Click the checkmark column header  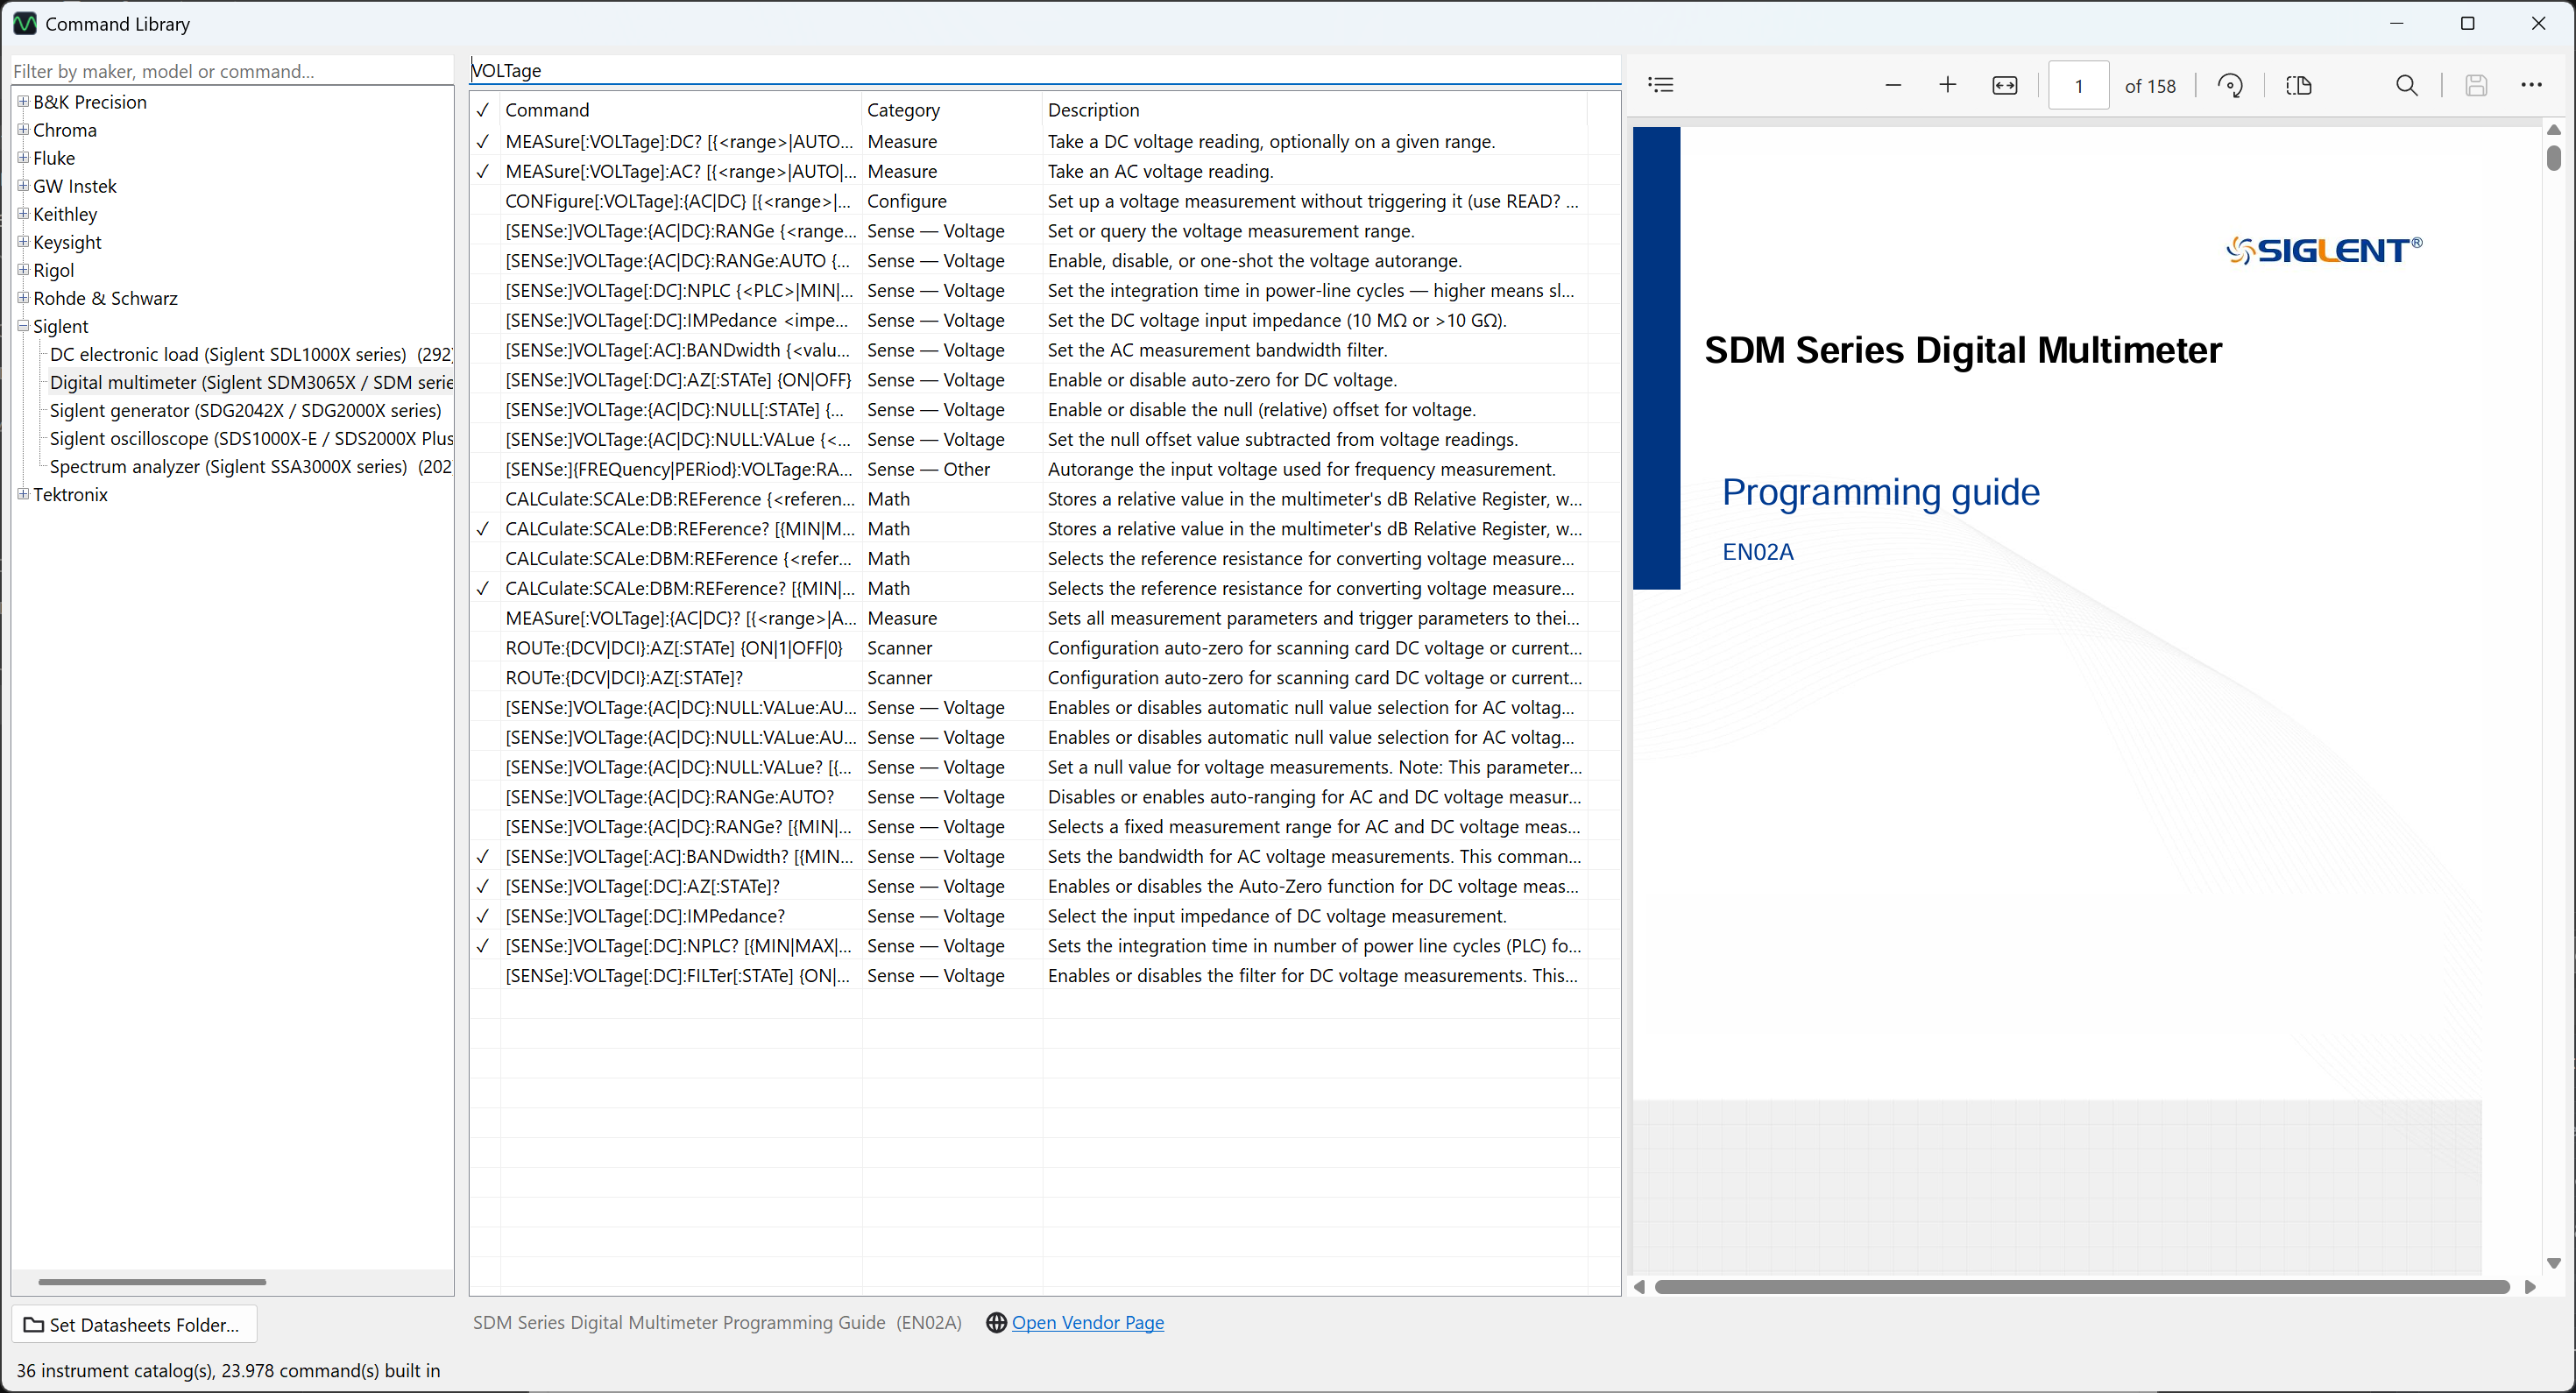pos(483,110)
